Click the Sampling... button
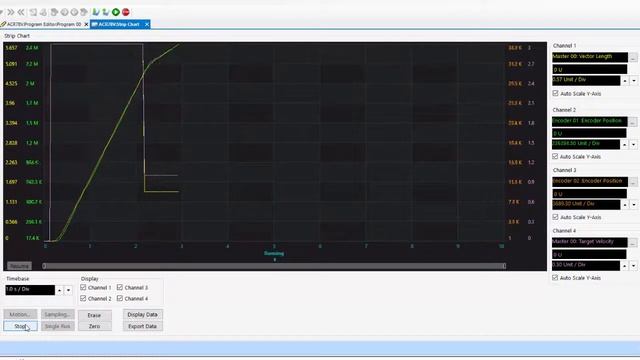 [x=58, y=314]
